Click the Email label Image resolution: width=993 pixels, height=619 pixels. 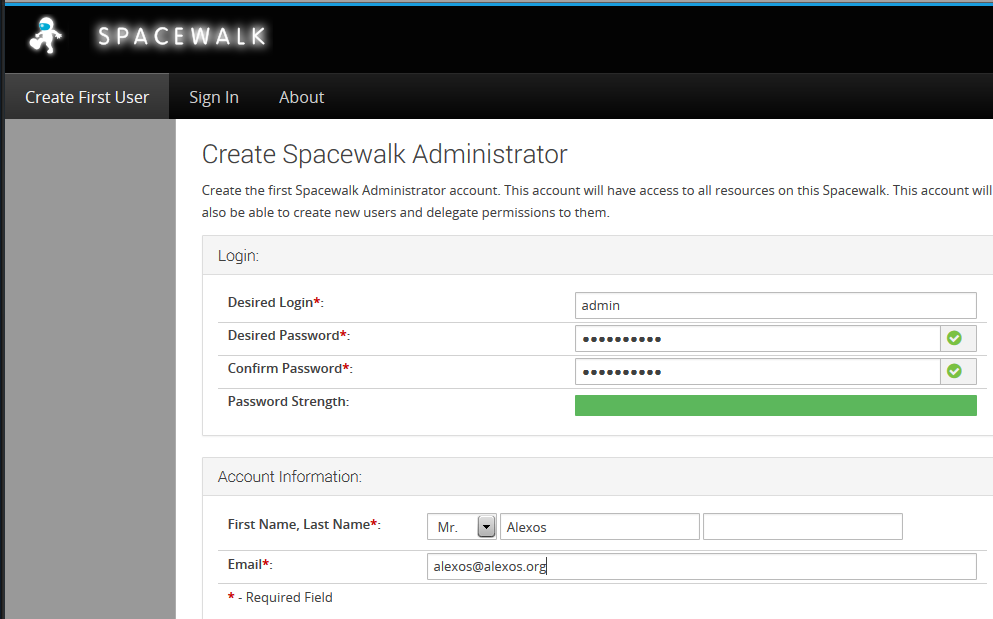click(x=250, y=565)
